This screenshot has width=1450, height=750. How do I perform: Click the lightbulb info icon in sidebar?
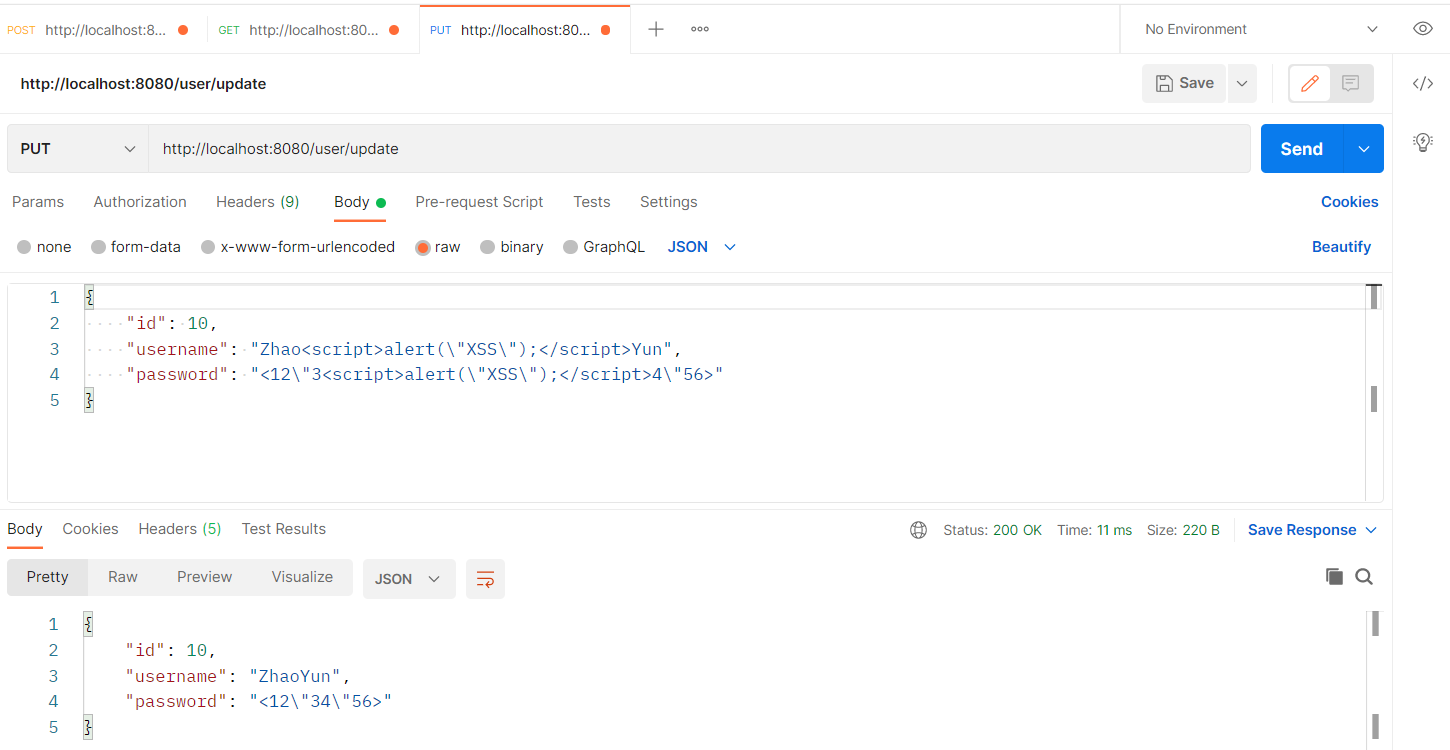pyautogui.click(x=1422, y=142)
